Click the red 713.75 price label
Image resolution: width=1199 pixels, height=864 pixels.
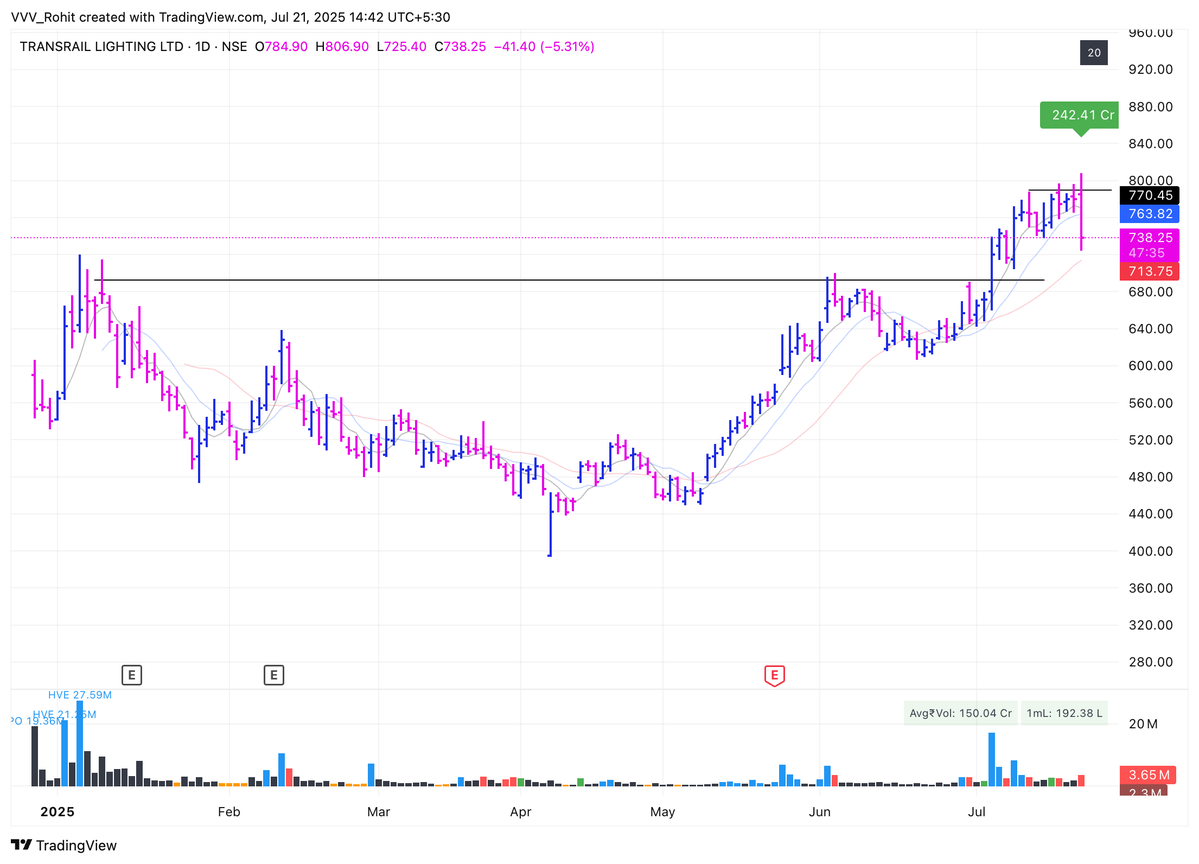coord(1149,271)
